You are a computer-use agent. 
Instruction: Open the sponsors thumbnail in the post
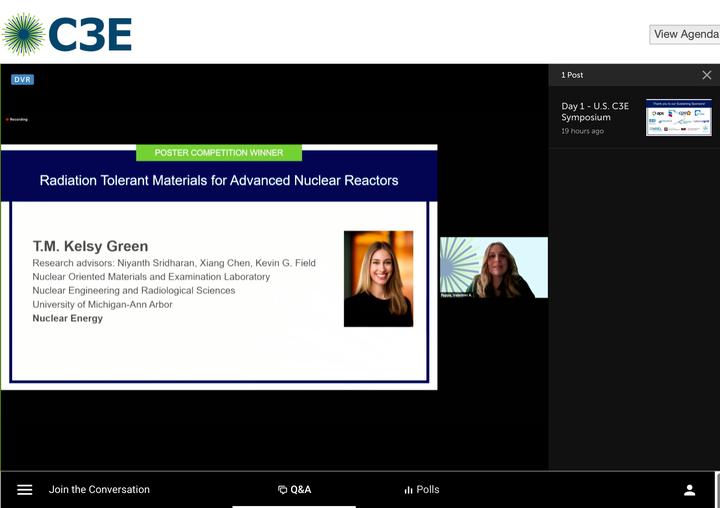pos(678,117)
